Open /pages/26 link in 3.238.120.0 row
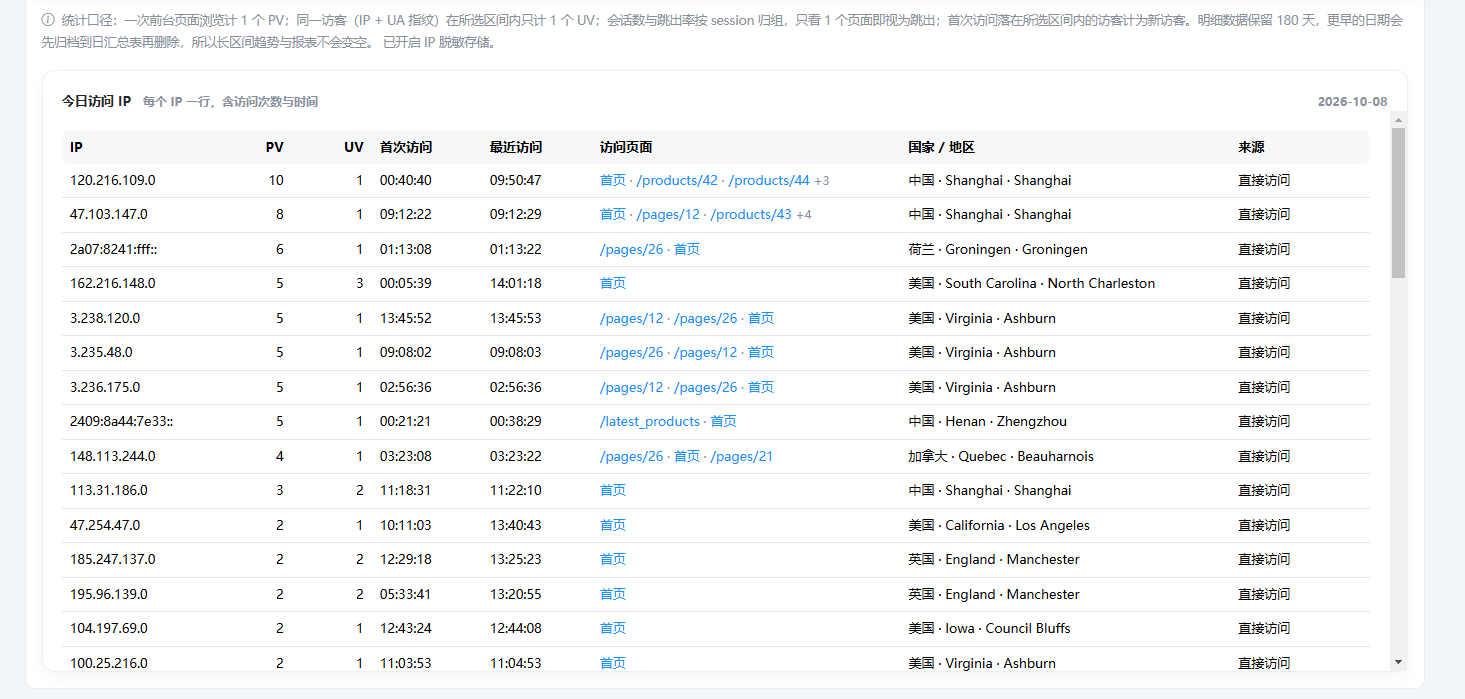This screenshot has width=1465, height=699. [706, 319]
